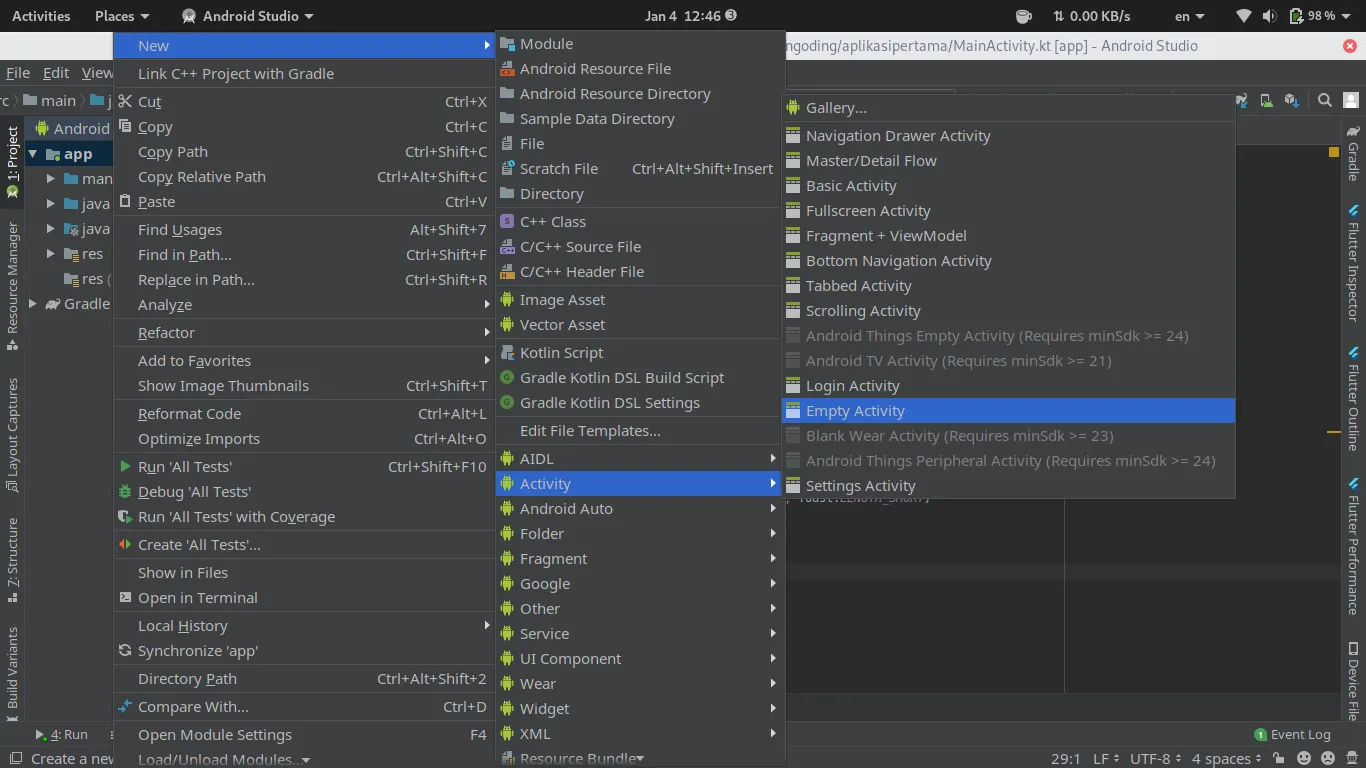
Task: Open the Flutter Performance side panel
Action: point(1353,547)
